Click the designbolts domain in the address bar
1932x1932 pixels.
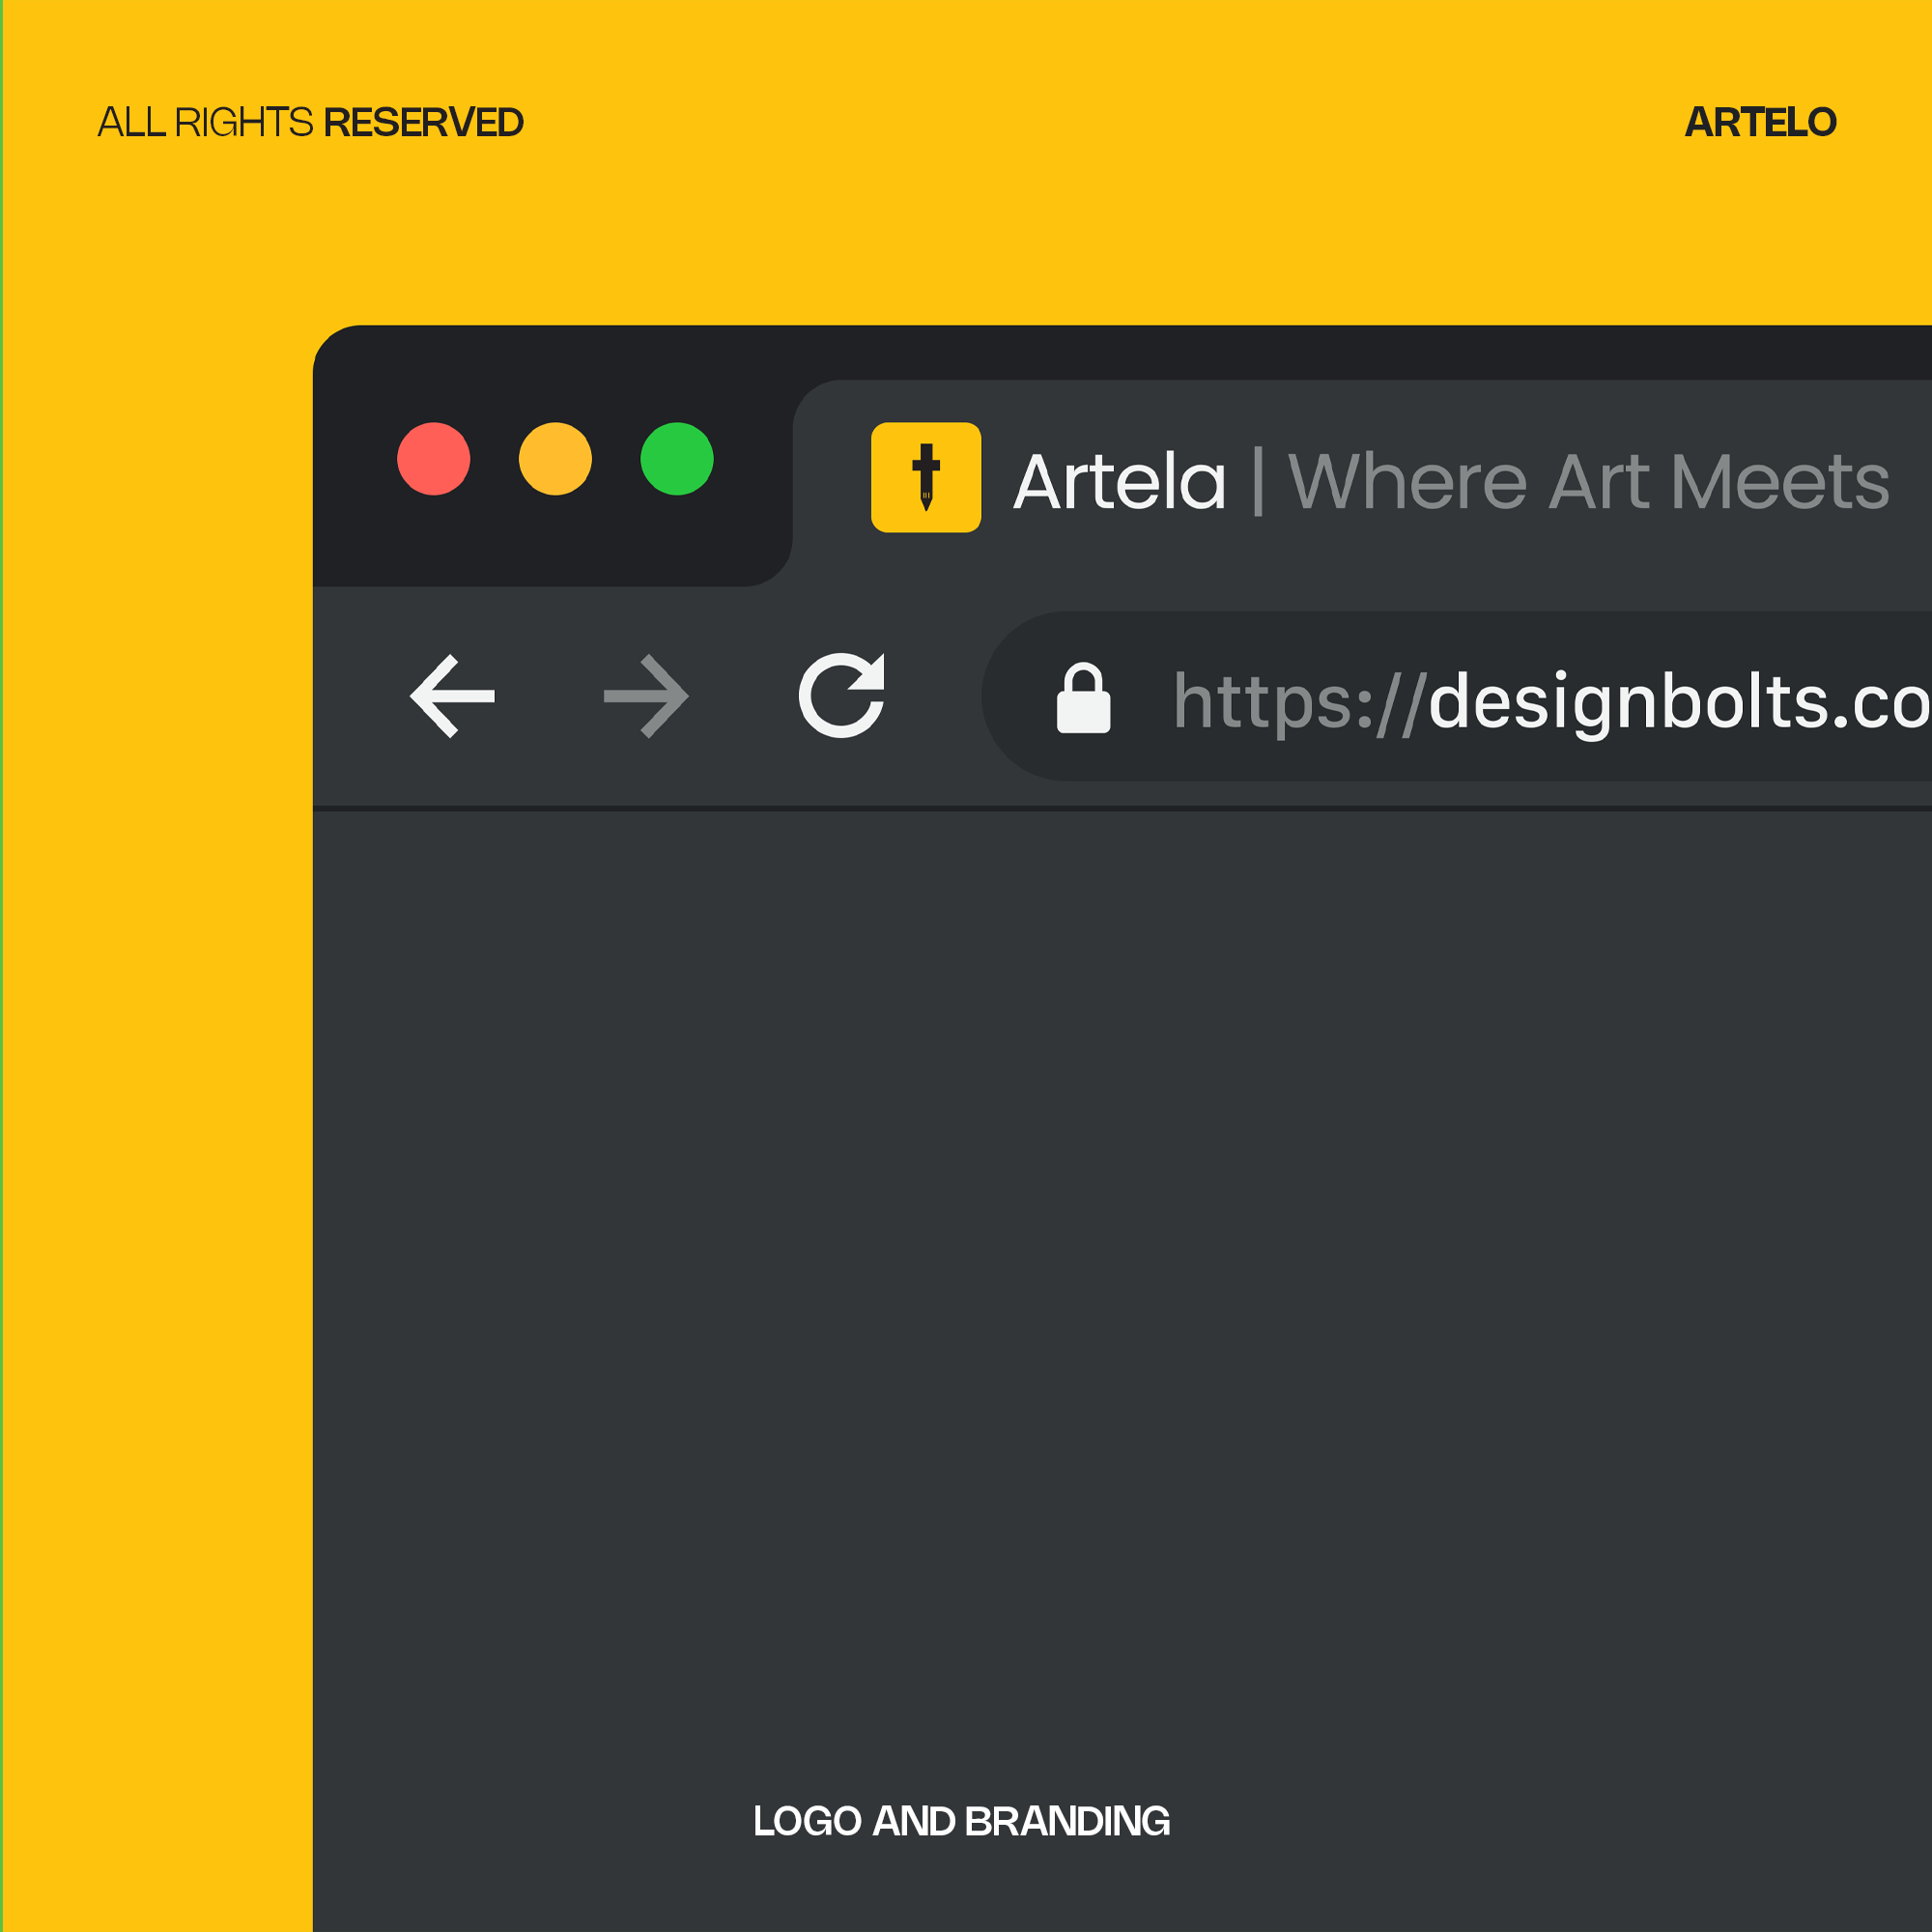[x=1678, y=702]
